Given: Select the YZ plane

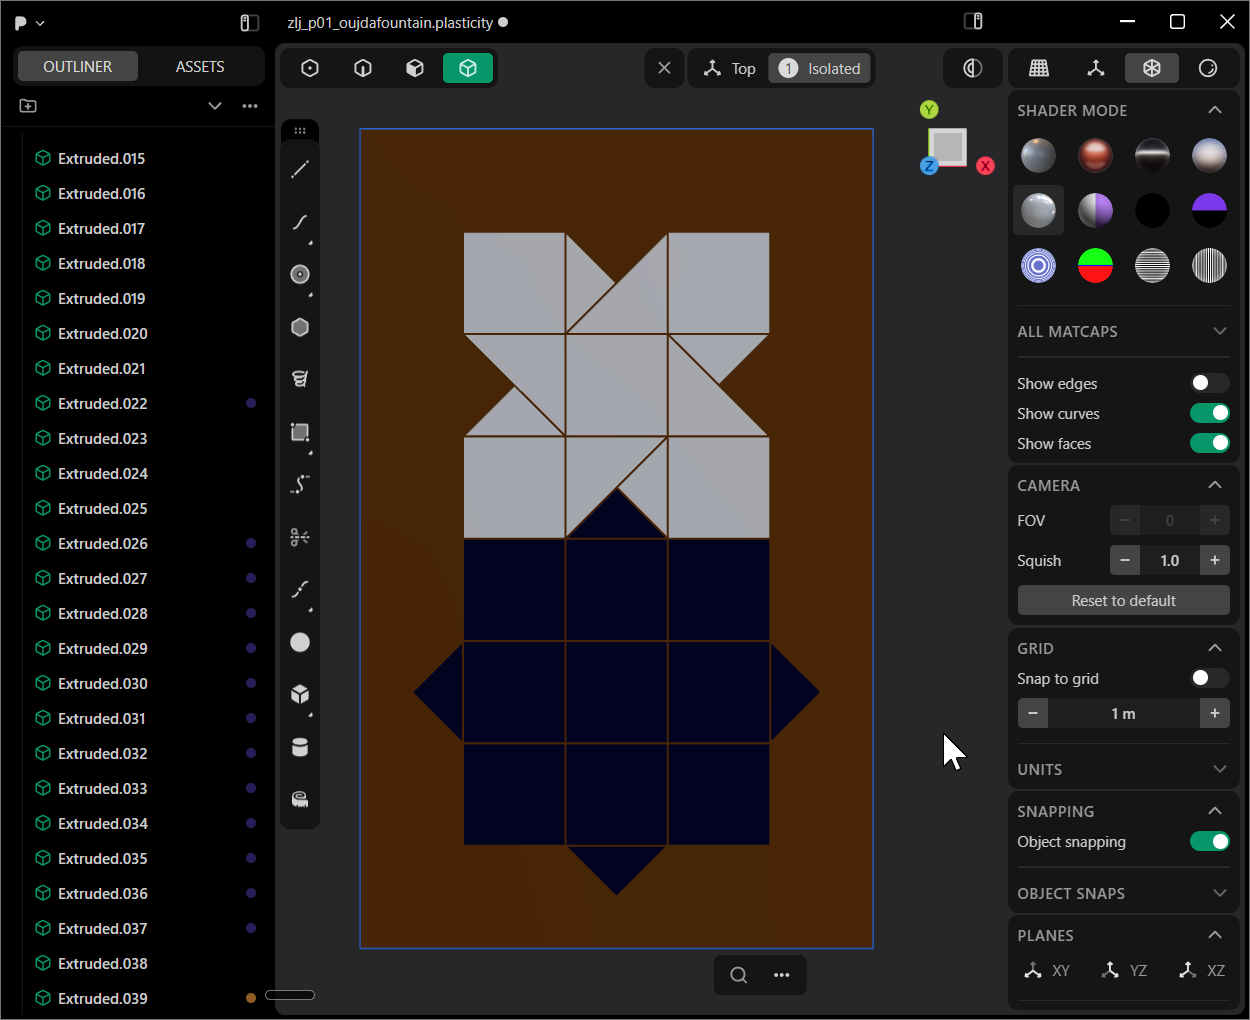Looking at the screenshot, I should point(1124,970).
